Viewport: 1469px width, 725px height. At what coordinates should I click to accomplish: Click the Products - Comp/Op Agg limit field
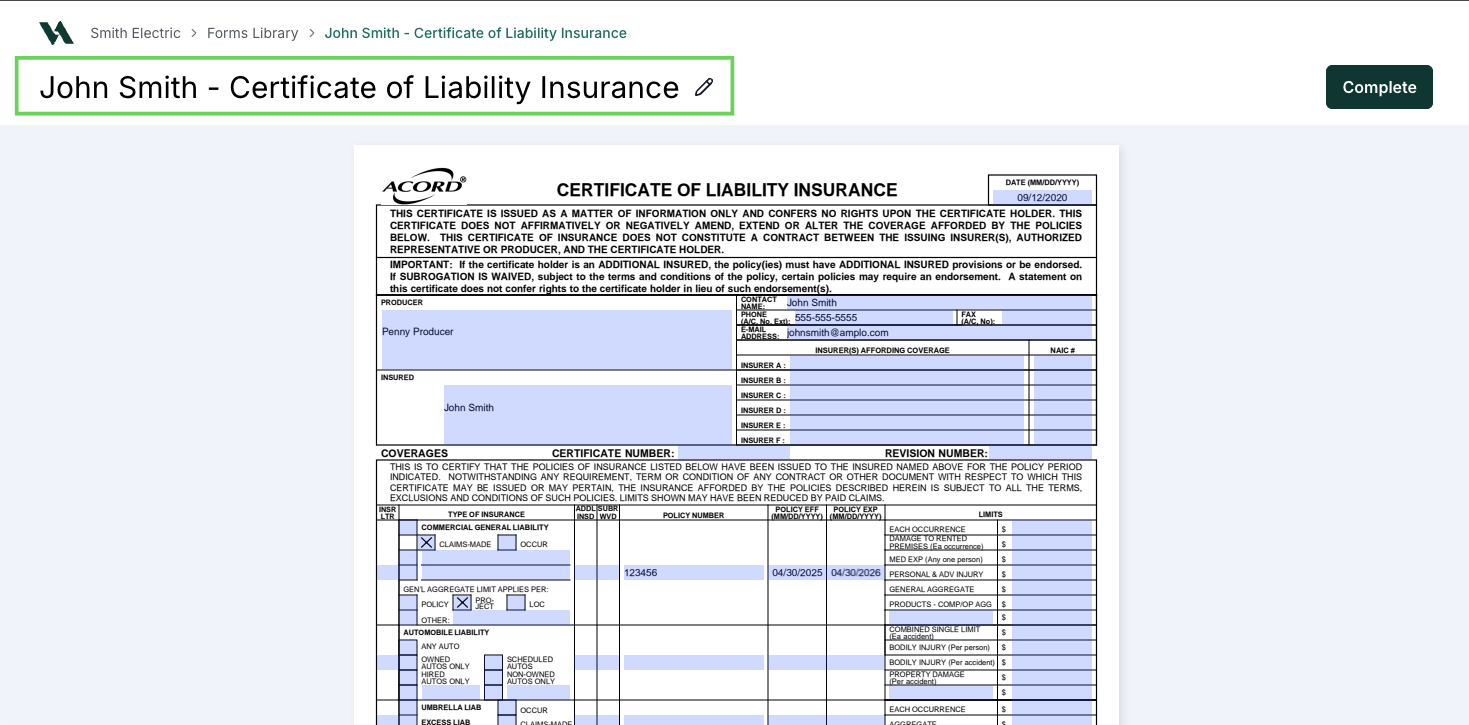point(1052,603)
